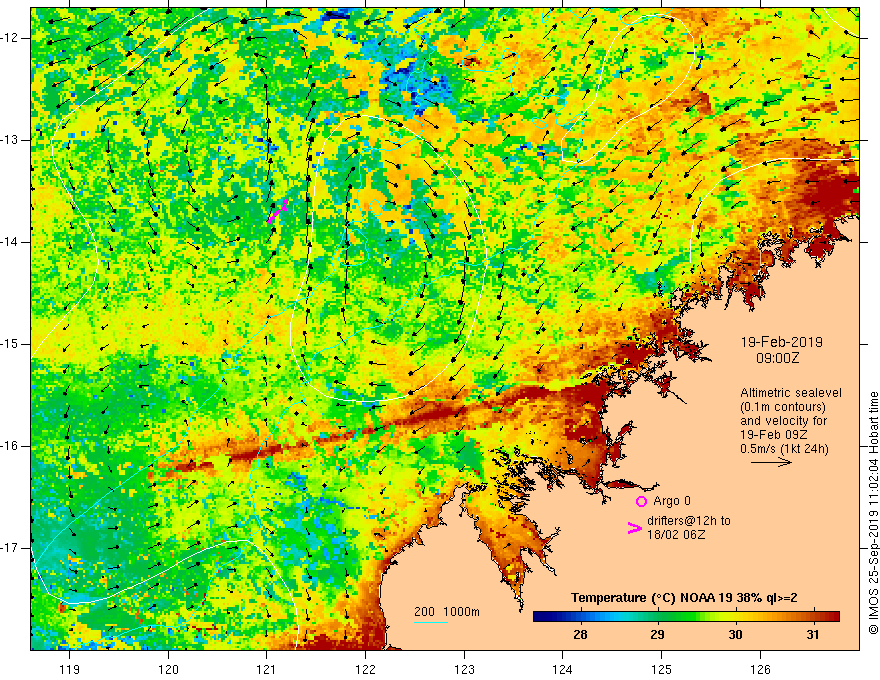Click longitude axis label 123
The width and height of the screenshot is (880, 680).
point(464,669)
